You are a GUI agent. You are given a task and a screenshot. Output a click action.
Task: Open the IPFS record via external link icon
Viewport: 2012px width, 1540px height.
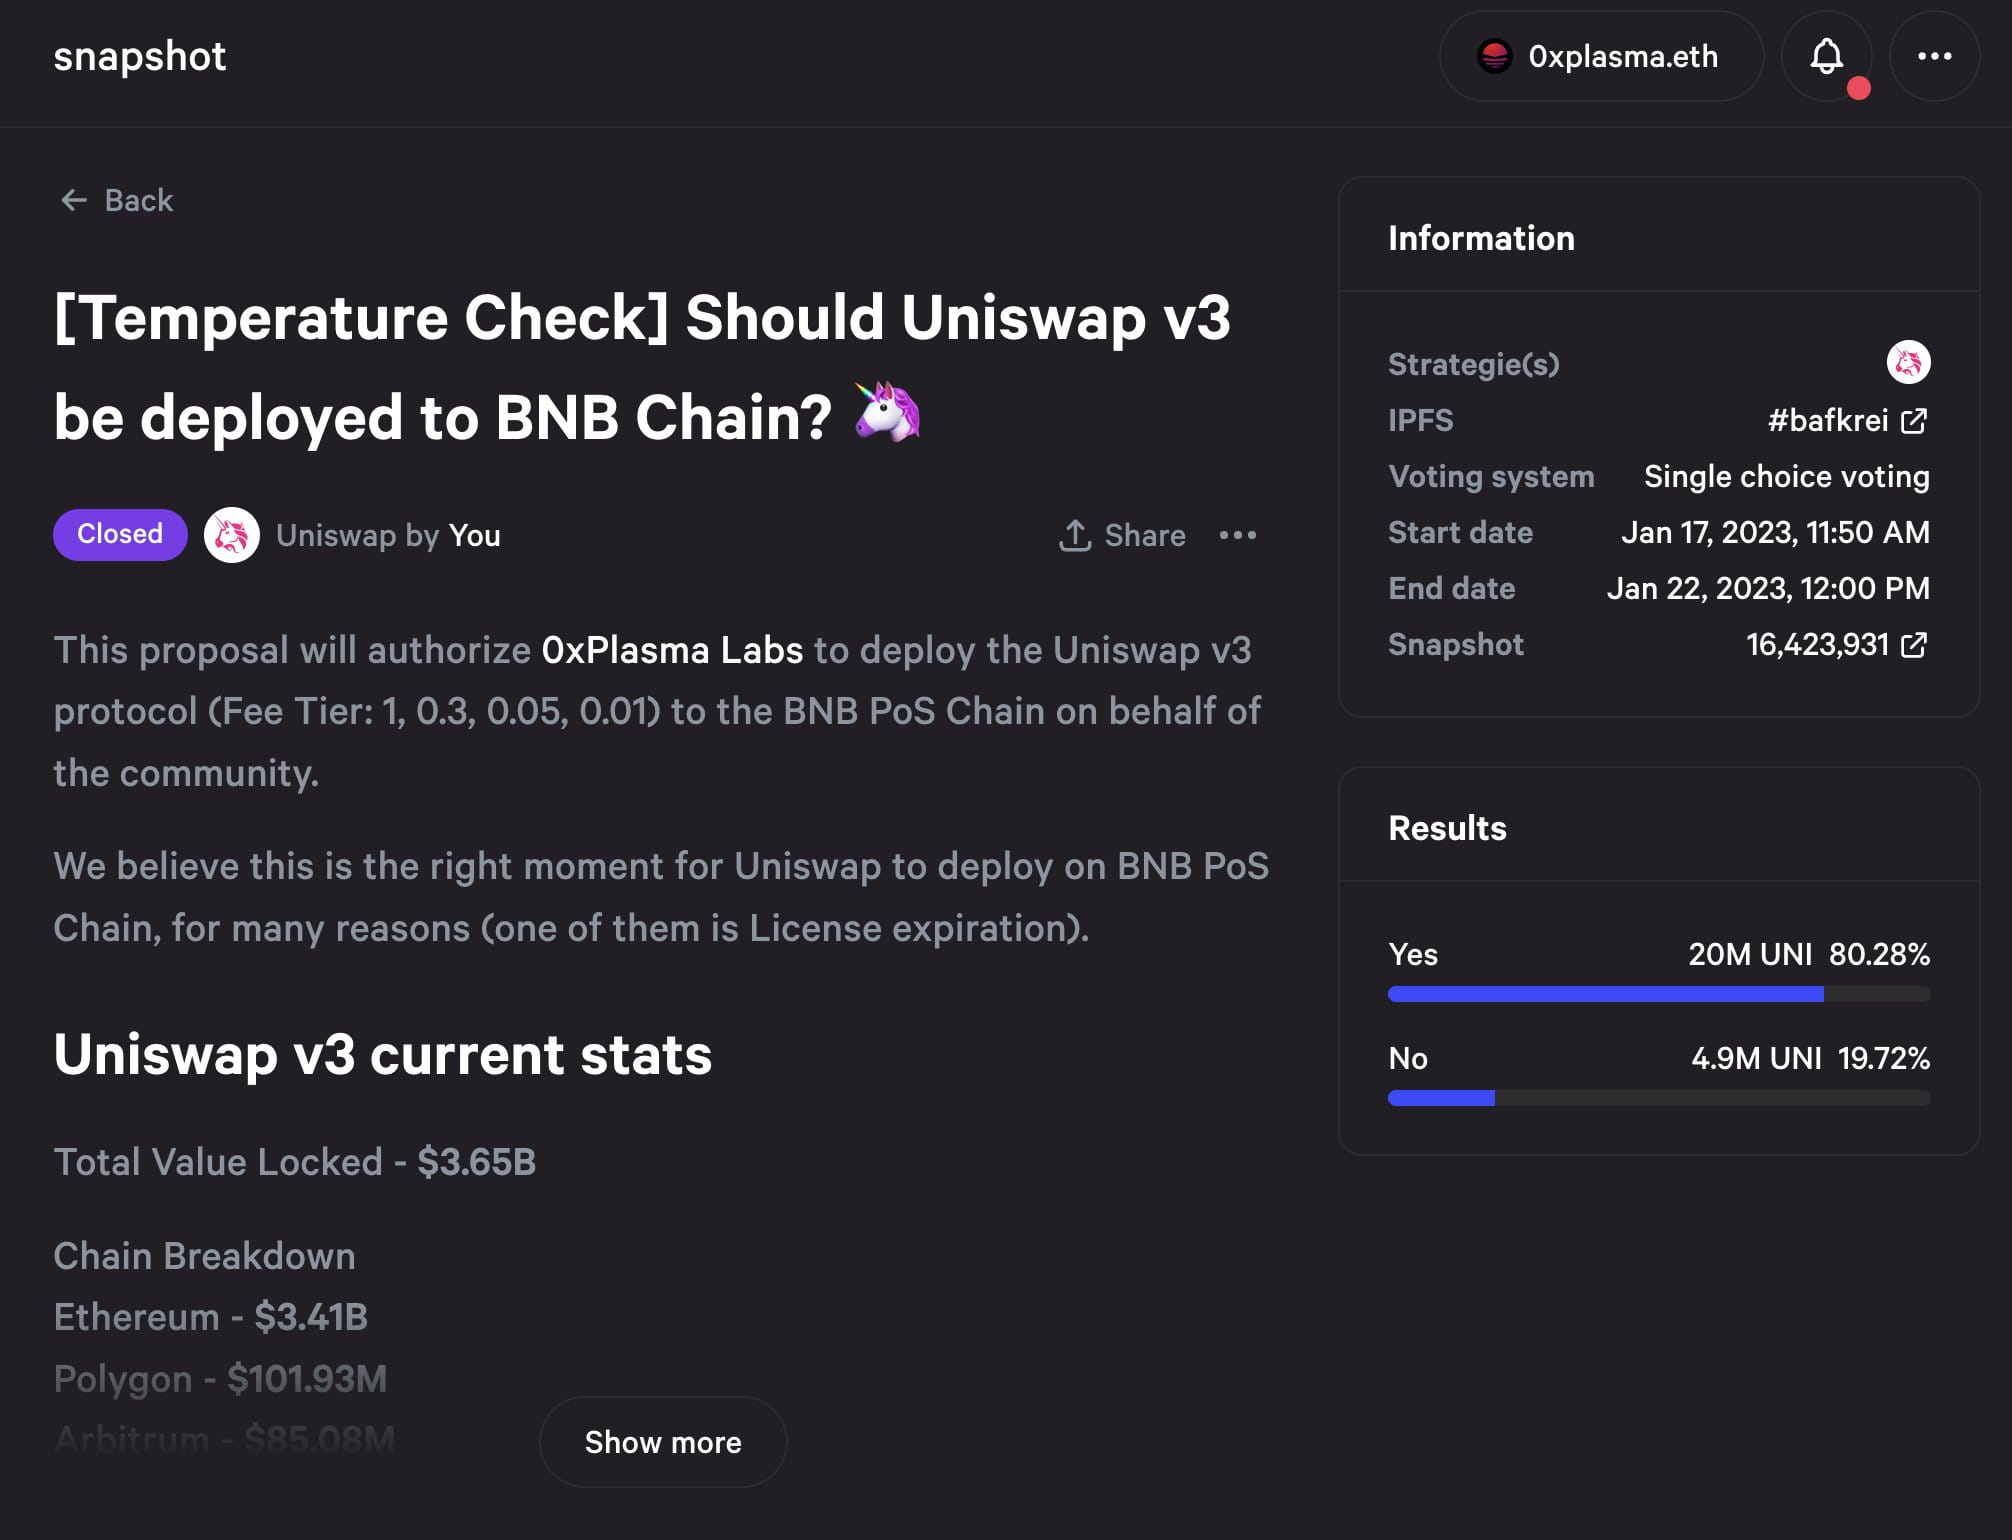[x=1915, y=421]
